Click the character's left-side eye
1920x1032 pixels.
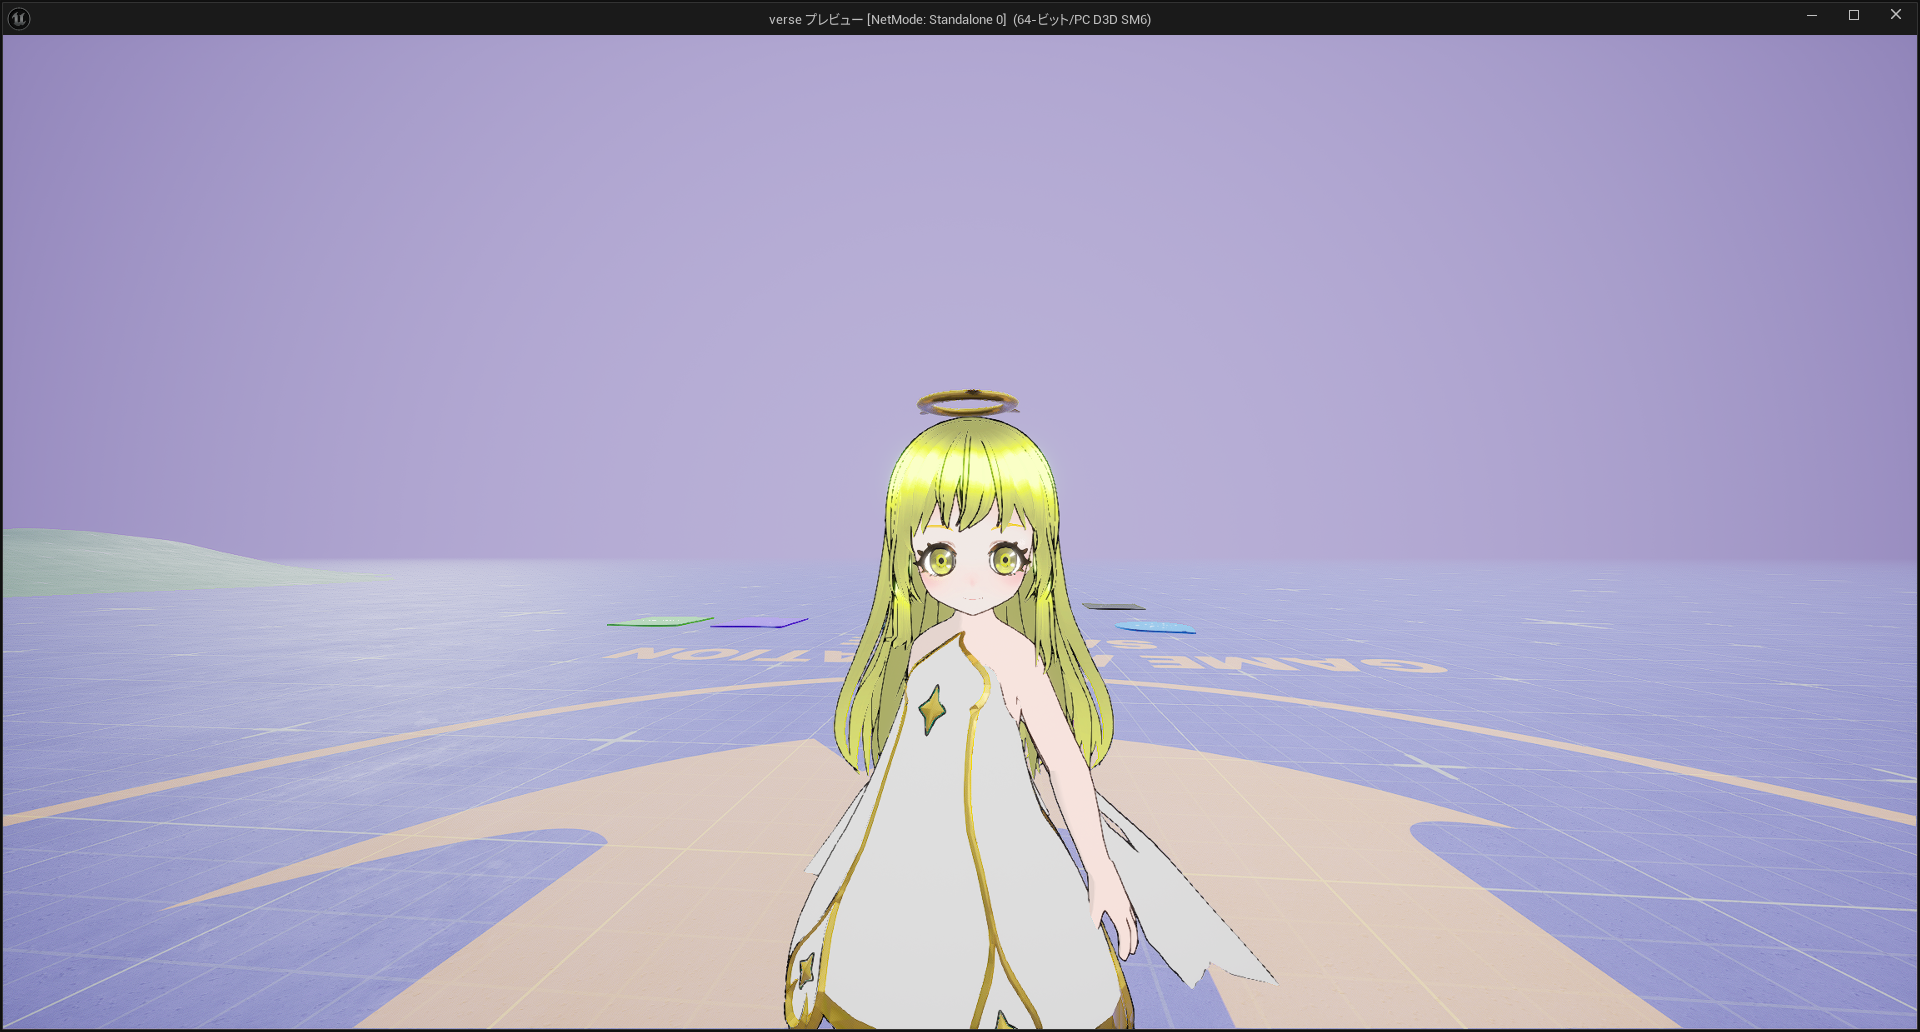(940, 562)
